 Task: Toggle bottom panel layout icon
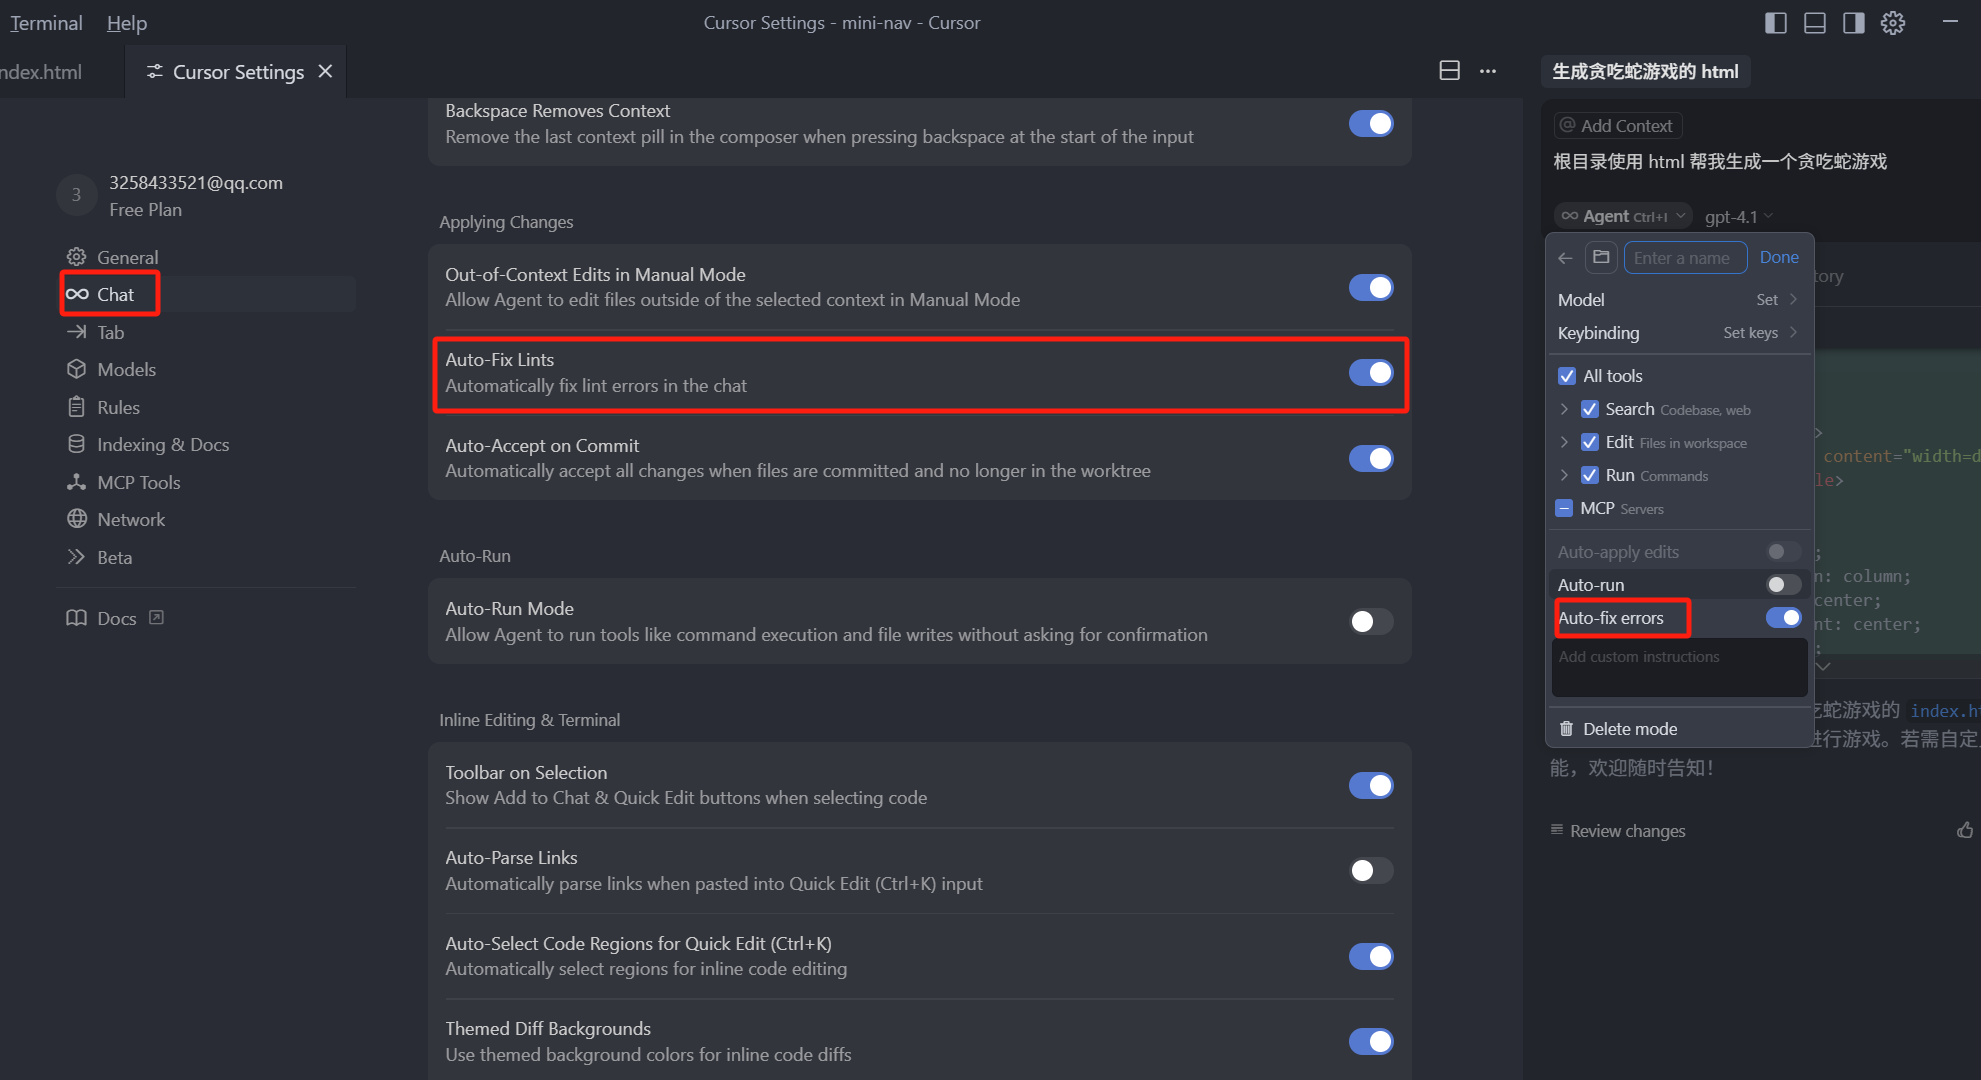click(x=1815, y=23)
